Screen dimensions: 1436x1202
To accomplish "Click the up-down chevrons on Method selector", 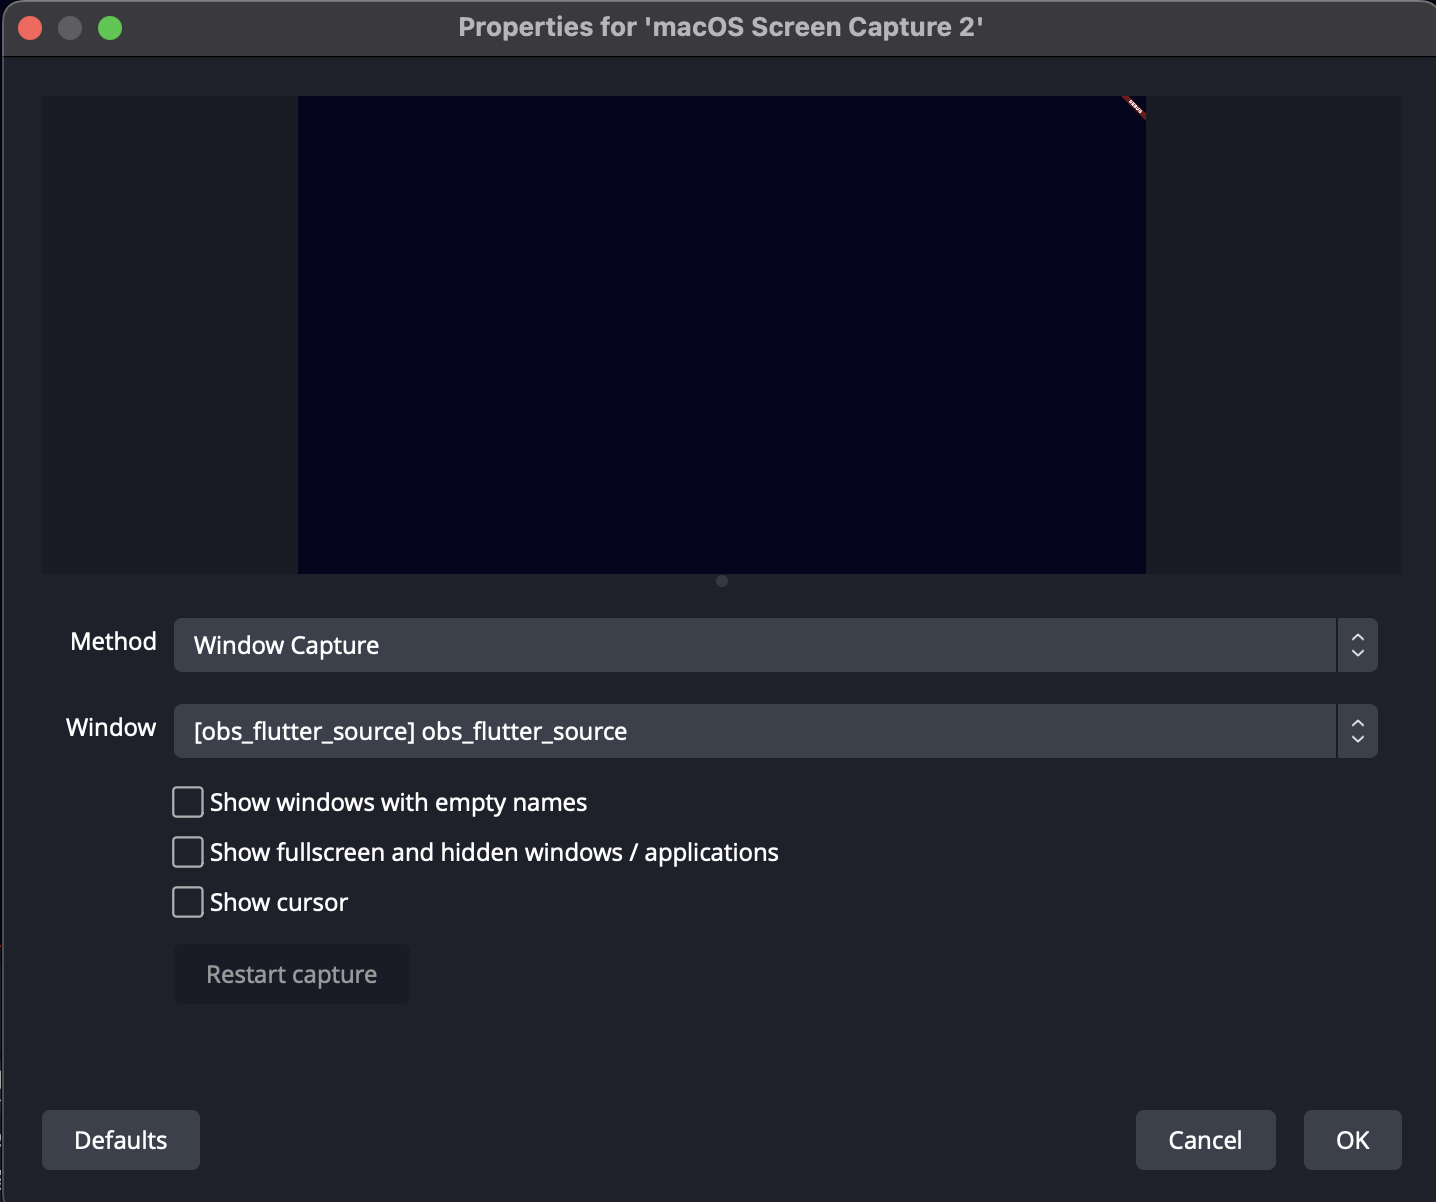I will [1357, 645].
